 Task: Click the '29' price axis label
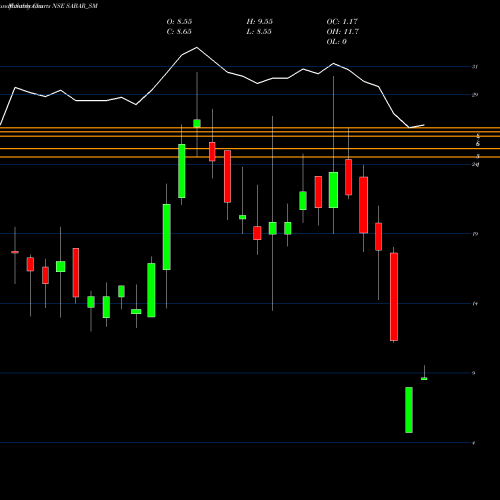coord(475,95)
